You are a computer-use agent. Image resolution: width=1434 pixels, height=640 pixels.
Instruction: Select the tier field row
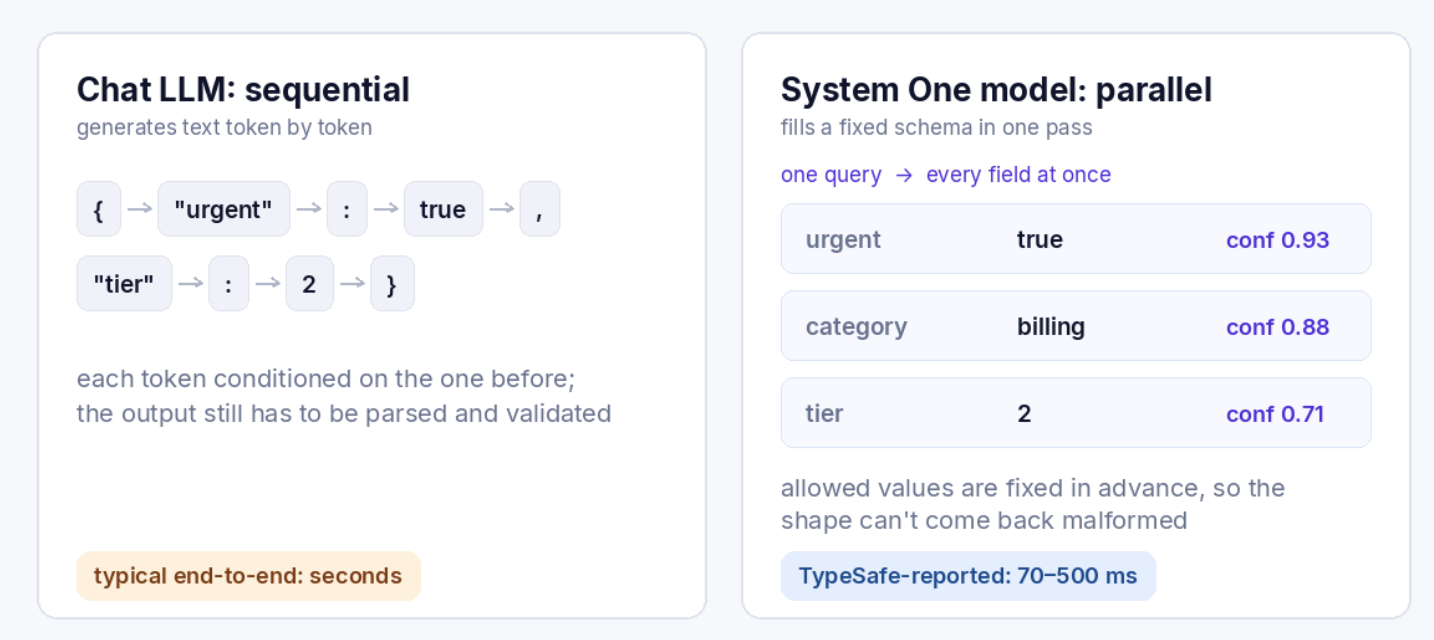(1076, 413)
